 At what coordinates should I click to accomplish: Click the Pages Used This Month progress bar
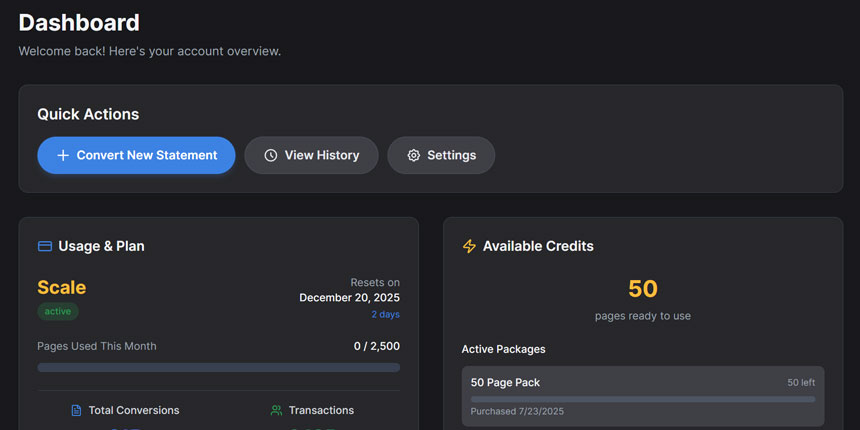[218, 367]
